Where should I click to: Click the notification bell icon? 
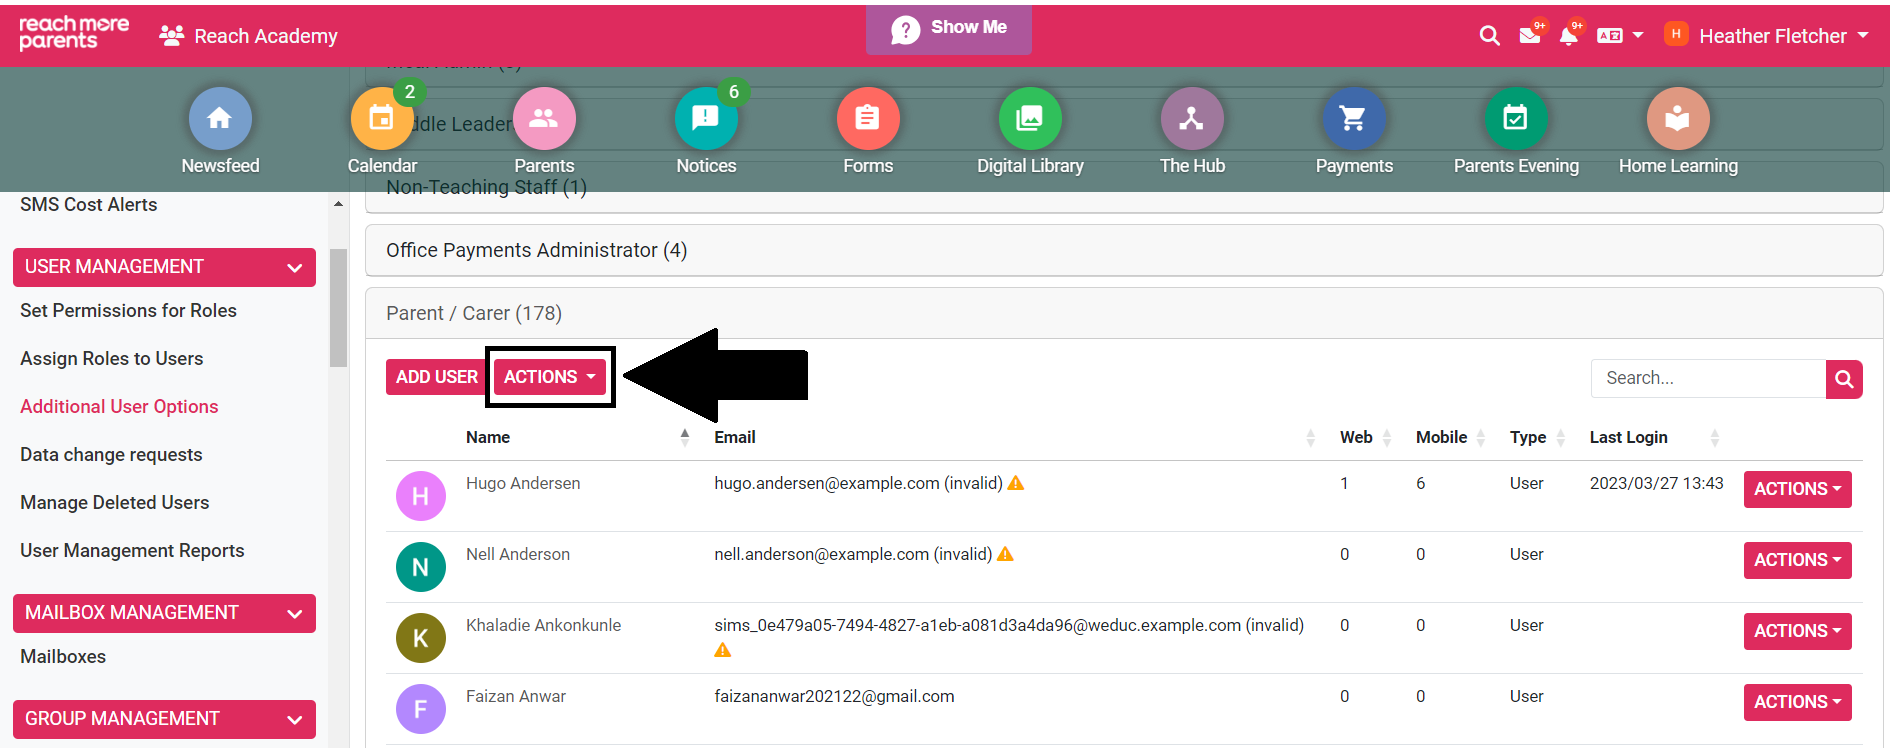click(x=1568, y=36)
